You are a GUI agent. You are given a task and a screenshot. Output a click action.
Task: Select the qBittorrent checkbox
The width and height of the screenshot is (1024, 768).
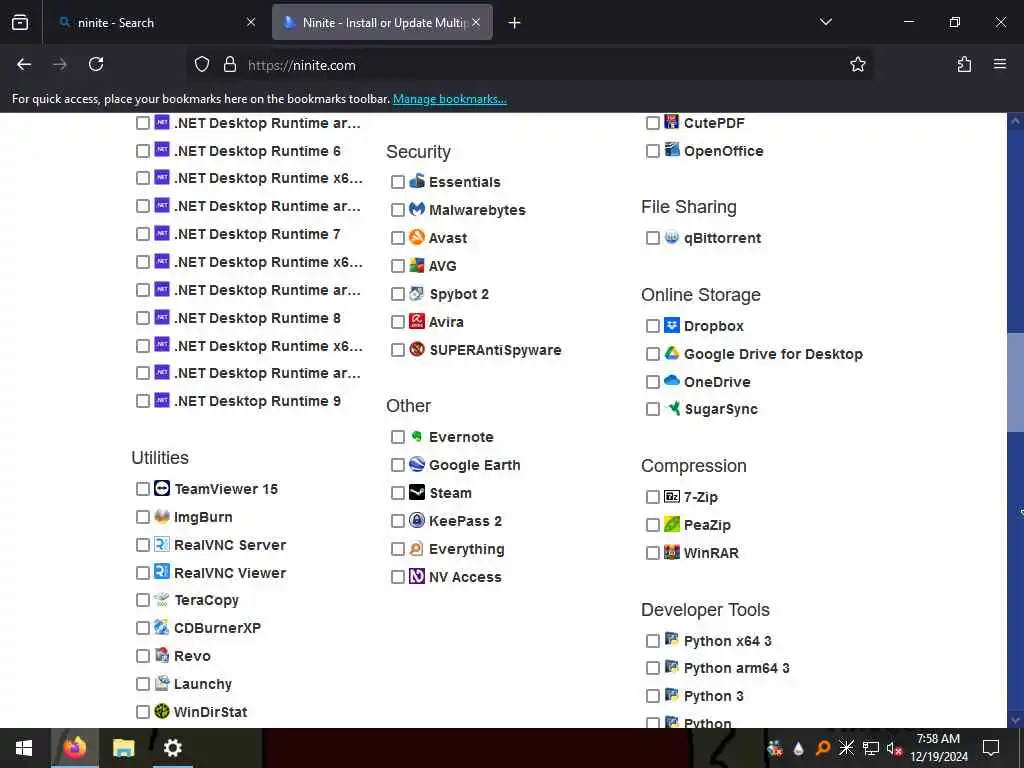pos(652,238)
